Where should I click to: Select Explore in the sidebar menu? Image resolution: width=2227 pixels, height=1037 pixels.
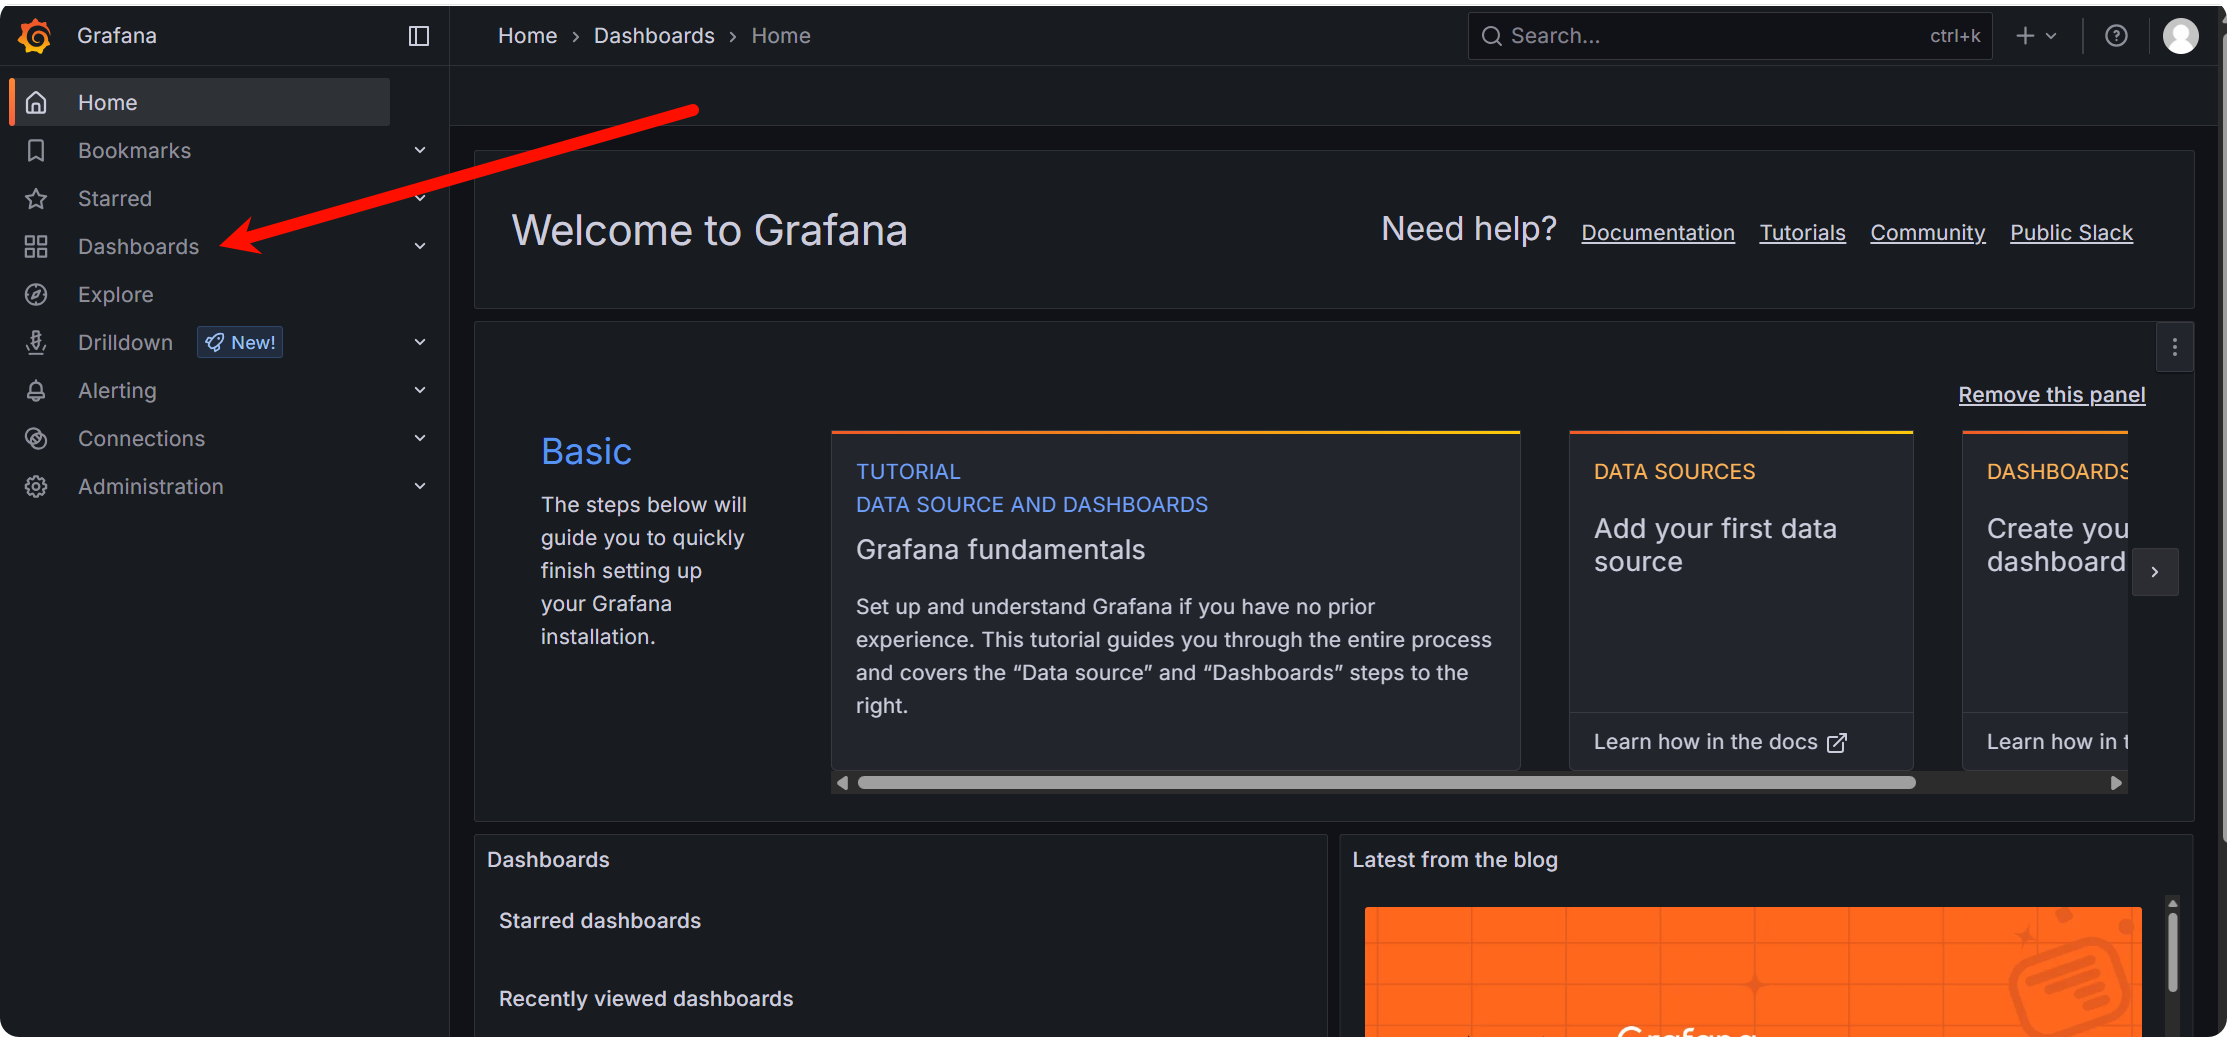coord(116,294)
